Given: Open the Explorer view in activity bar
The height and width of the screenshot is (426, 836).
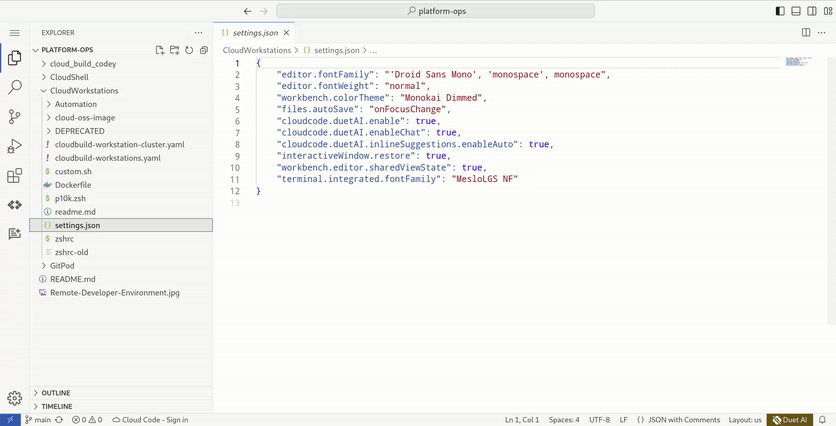Looking at the screenshot, I should click(x=14, y=58).
